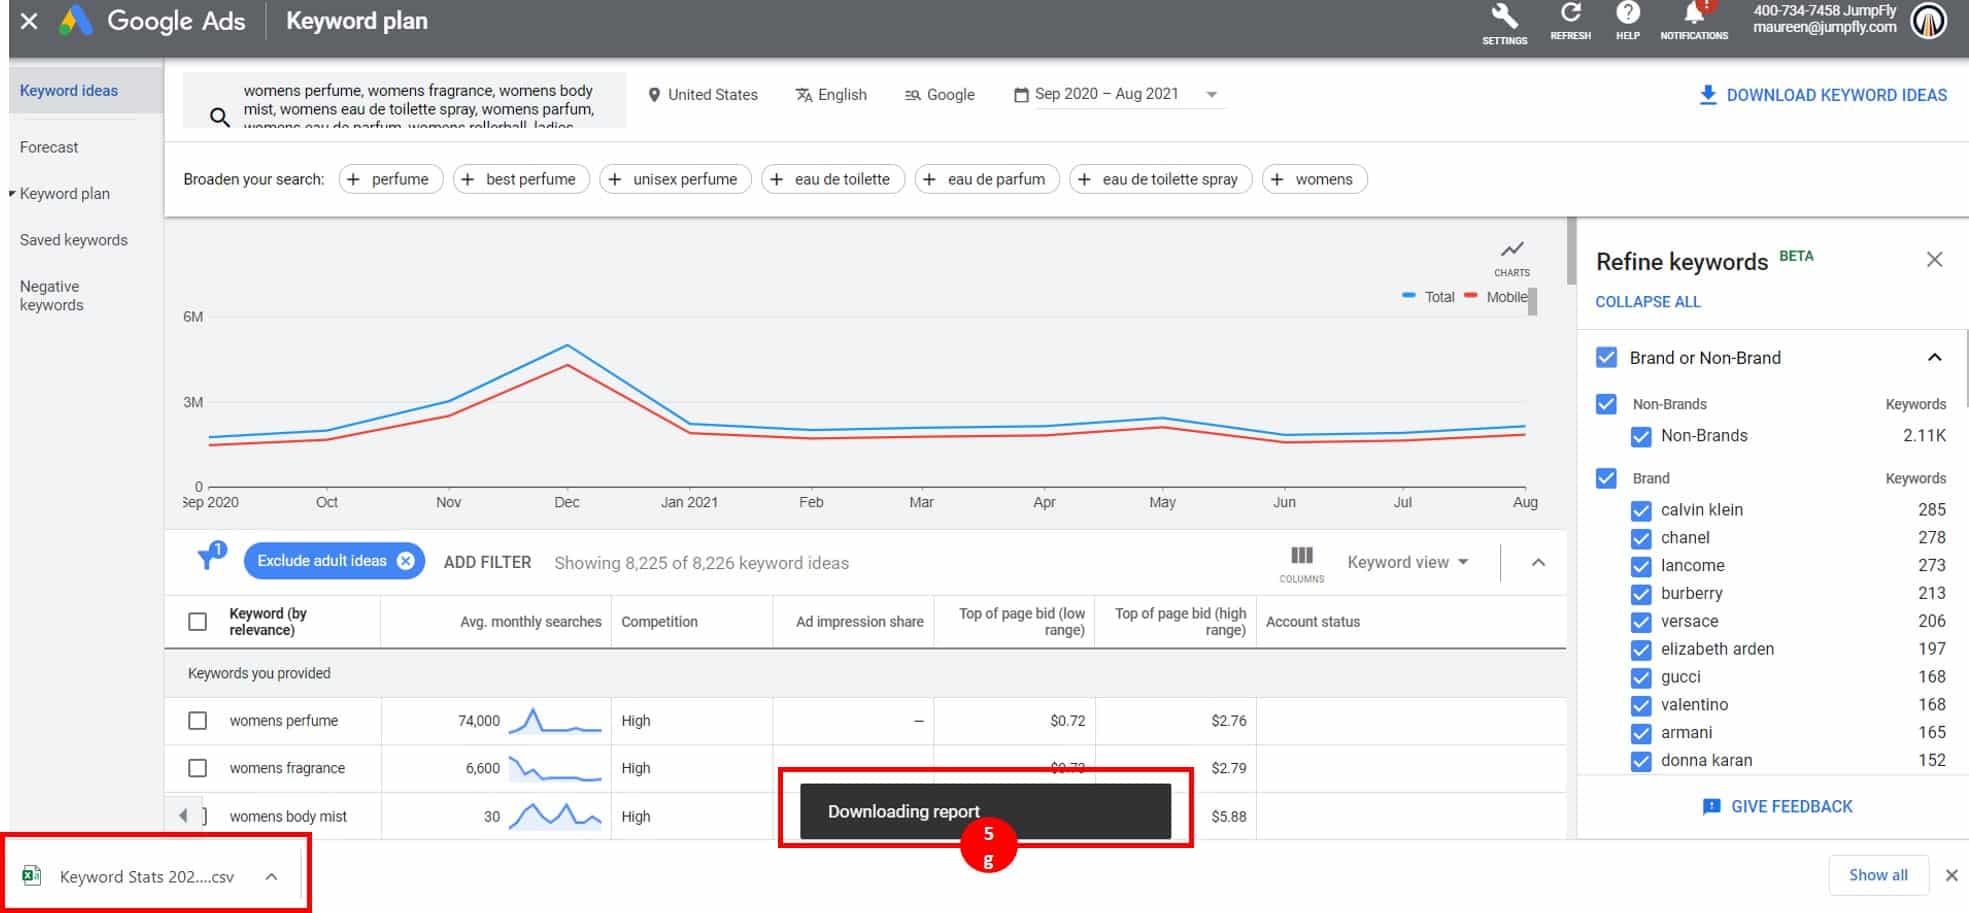Change the Google search network setting
Screen dimensions: 1969x913
(939, 95)
